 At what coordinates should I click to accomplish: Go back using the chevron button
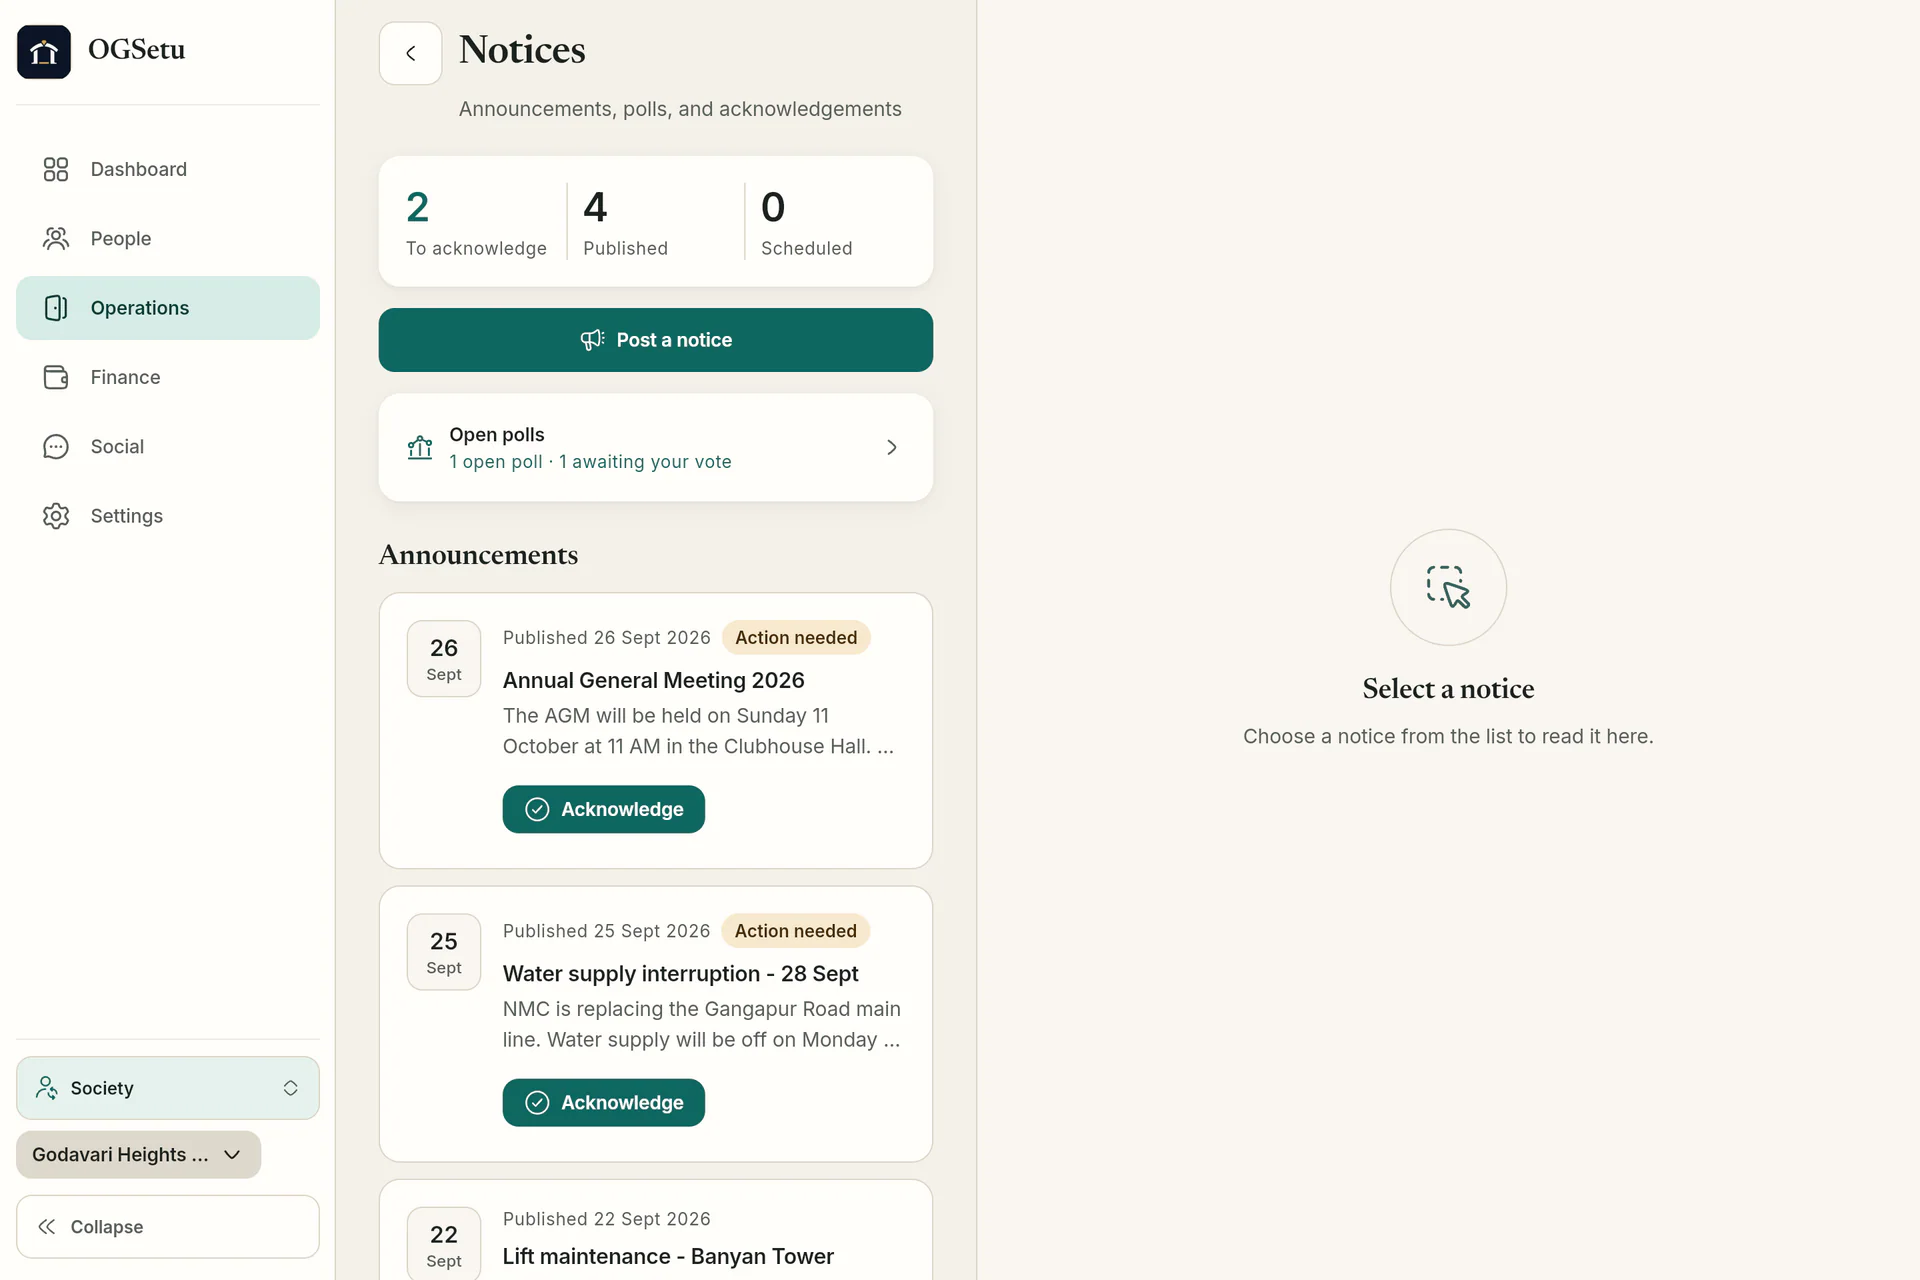pyautogui.click(x=410, y=53)
